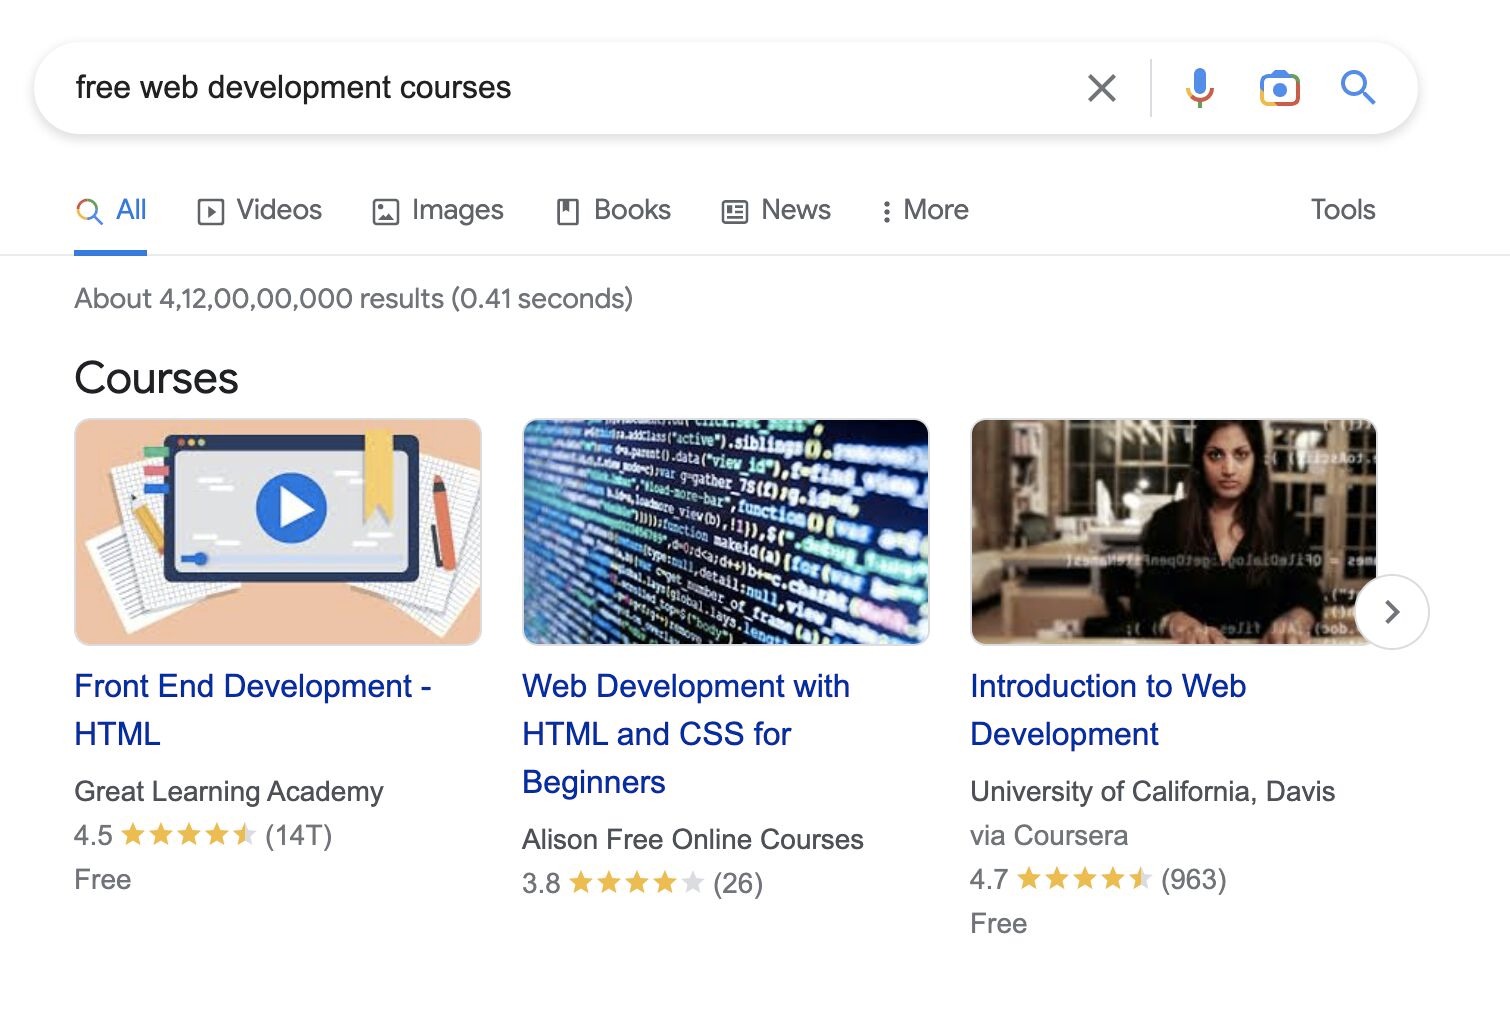Clear the search query with the X icon
This screenshot has height=1034, width=1510.
click(x=1101, y=88)
